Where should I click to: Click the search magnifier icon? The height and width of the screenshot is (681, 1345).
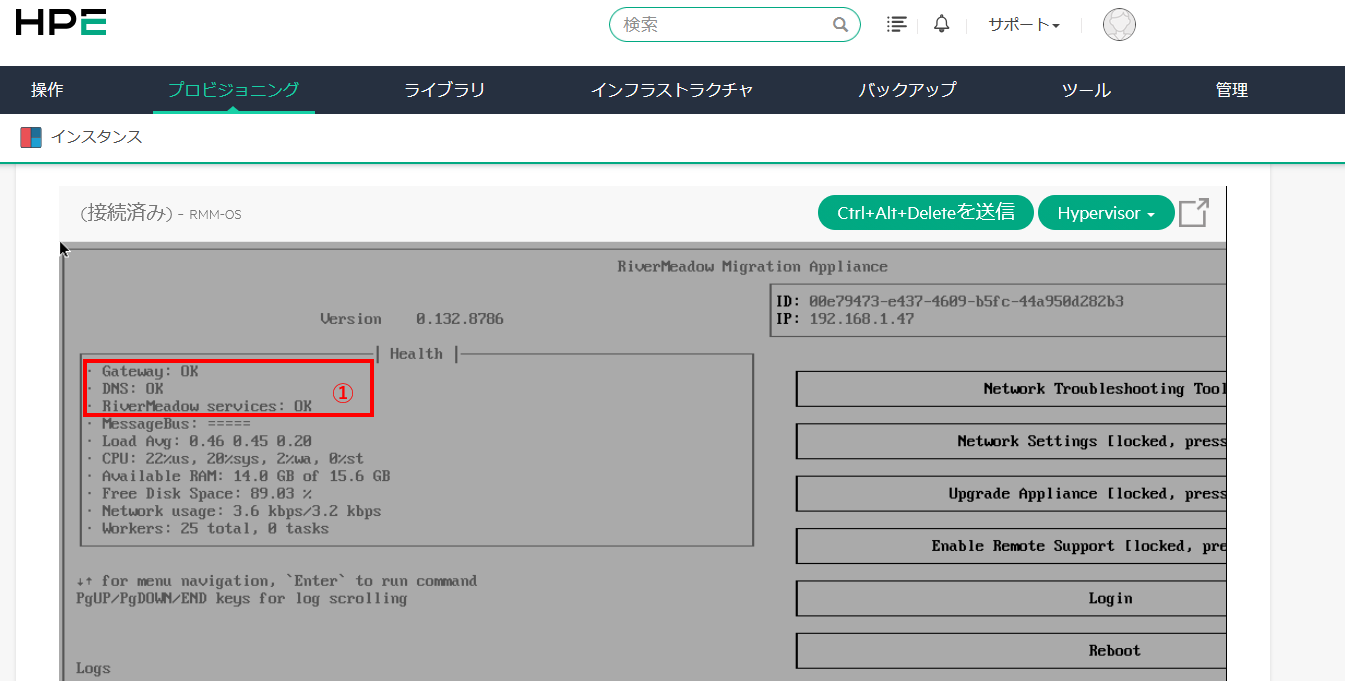tap(840, 25)
